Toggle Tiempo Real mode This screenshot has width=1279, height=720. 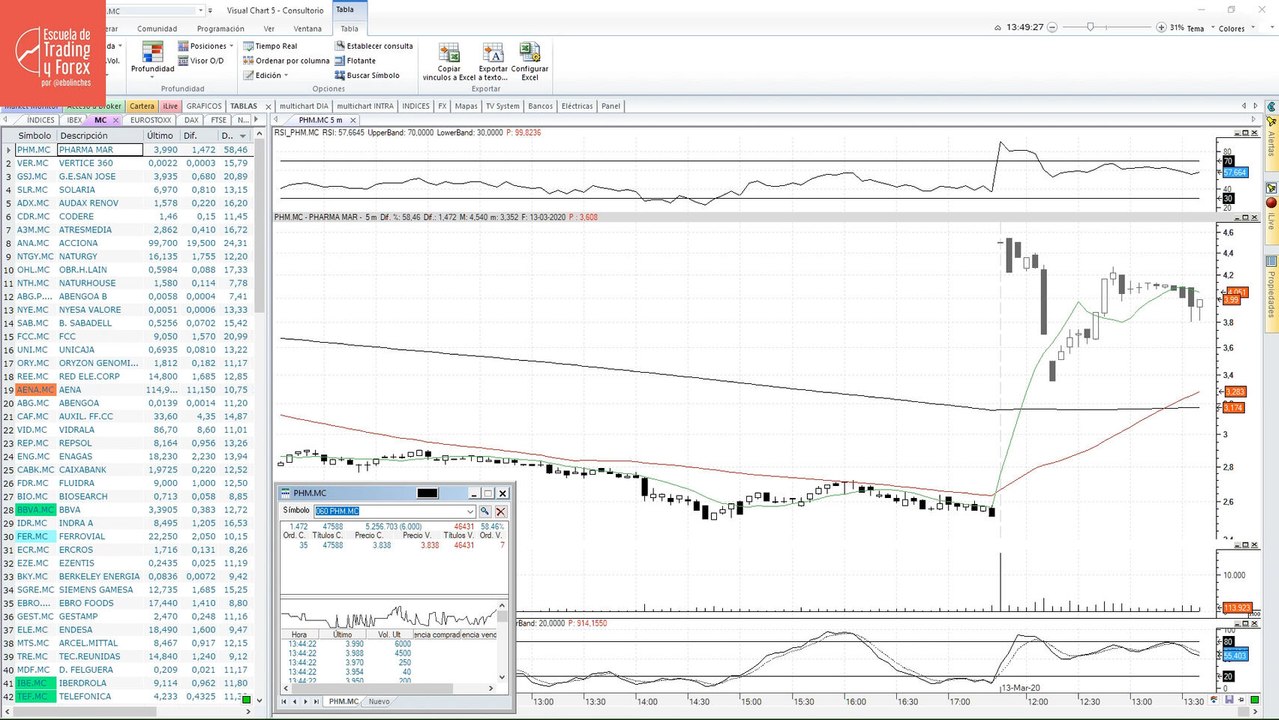pyautogui.click(x=270, y=46)
